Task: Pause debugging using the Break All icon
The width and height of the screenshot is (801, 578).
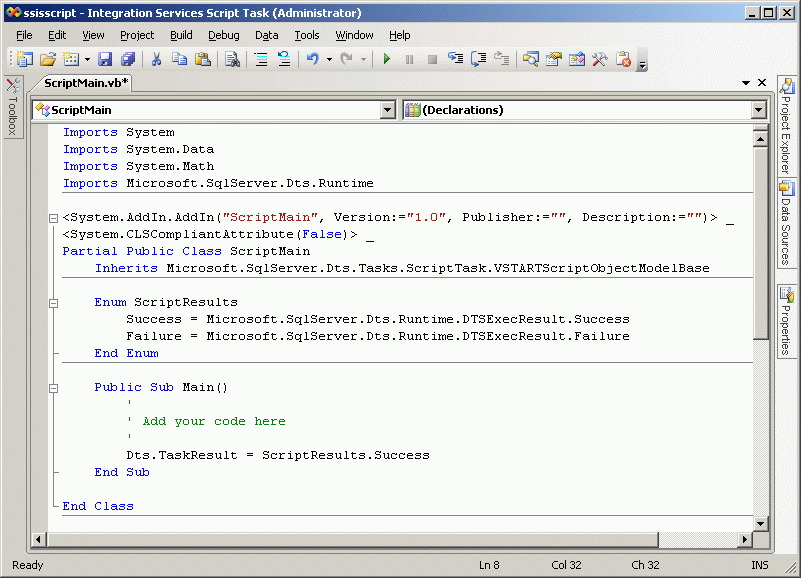Action: click(411, 59)
